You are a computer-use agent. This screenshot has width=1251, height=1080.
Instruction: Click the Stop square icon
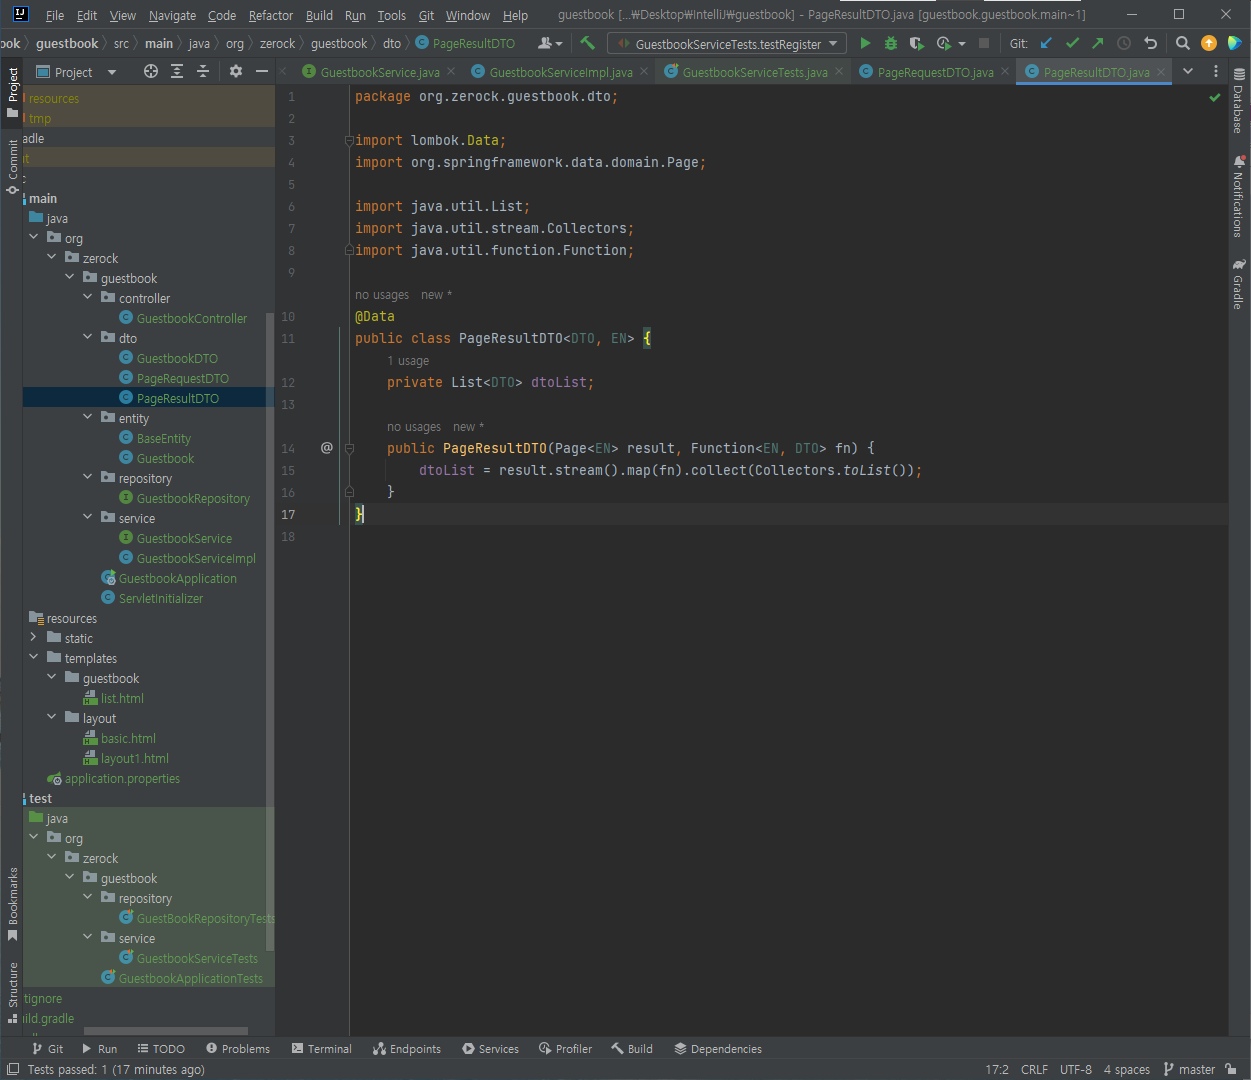pyautogui.click(x=984, y=43)
